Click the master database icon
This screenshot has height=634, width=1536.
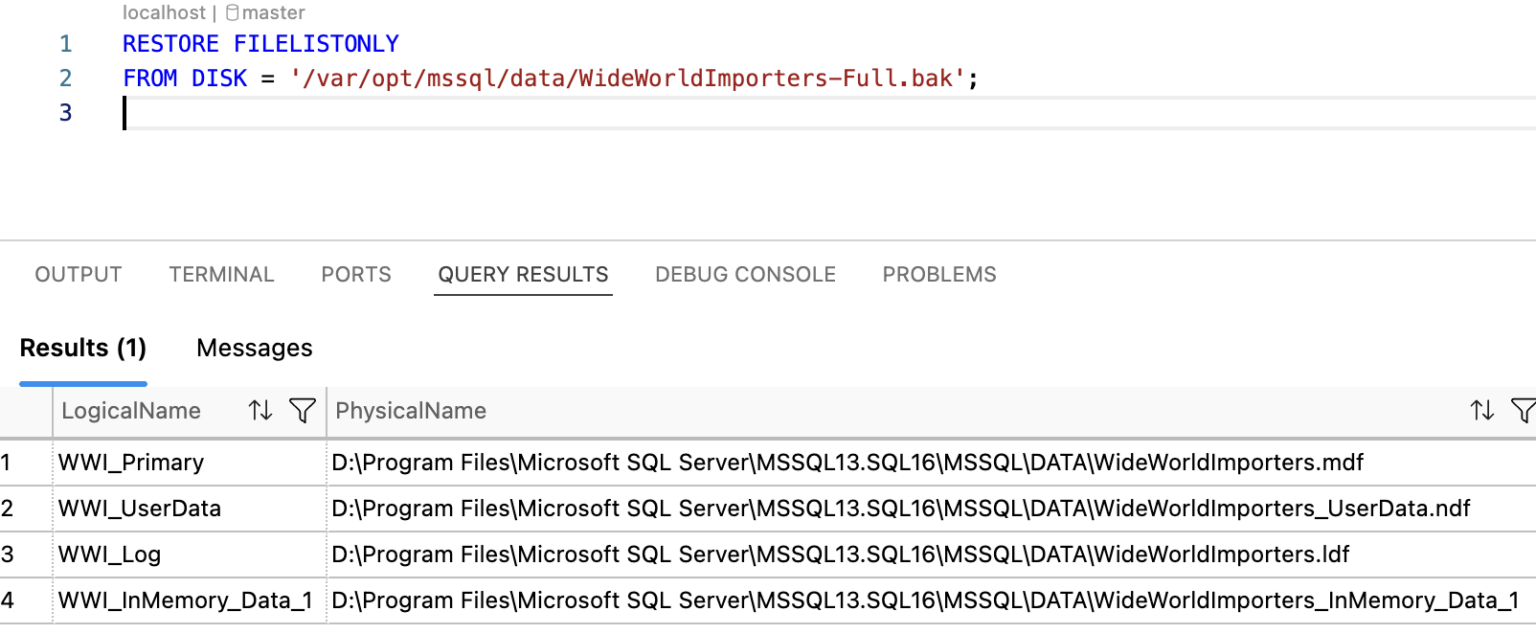point(232,13)
